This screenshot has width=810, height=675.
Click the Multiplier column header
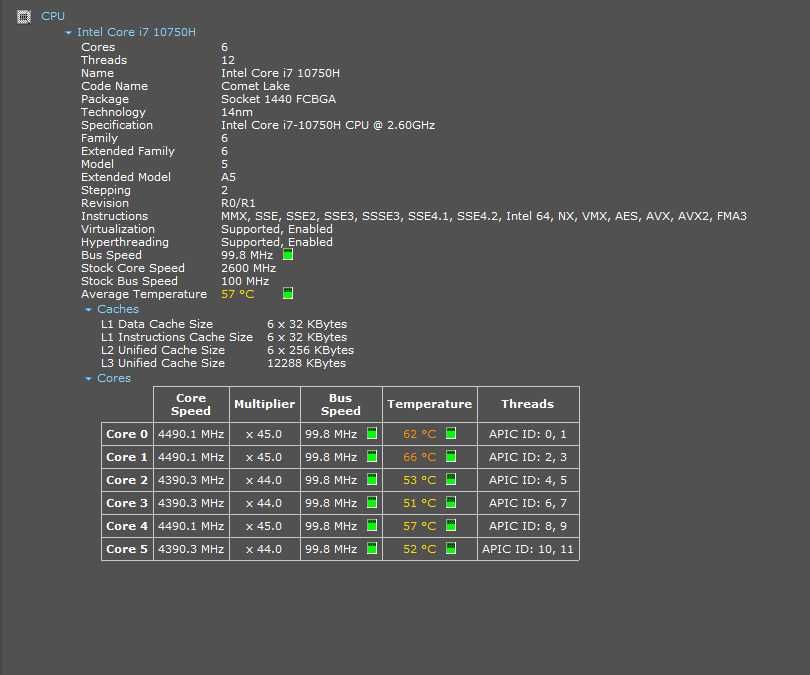pos(264,404)
